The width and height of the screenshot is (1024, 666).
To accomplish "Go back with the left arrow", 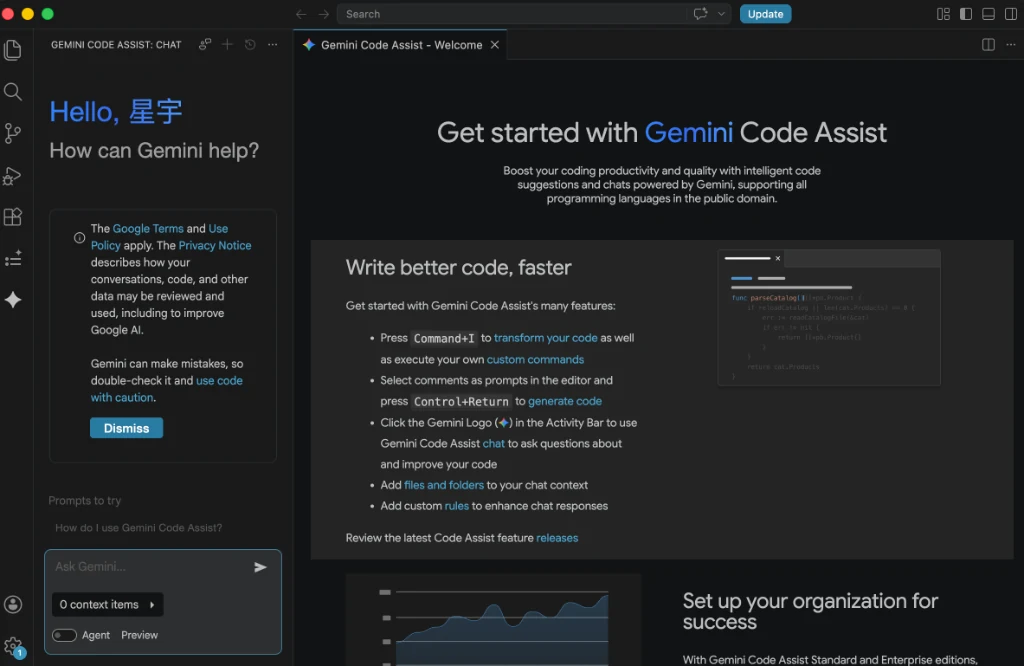I will click(x=301, y=14).
